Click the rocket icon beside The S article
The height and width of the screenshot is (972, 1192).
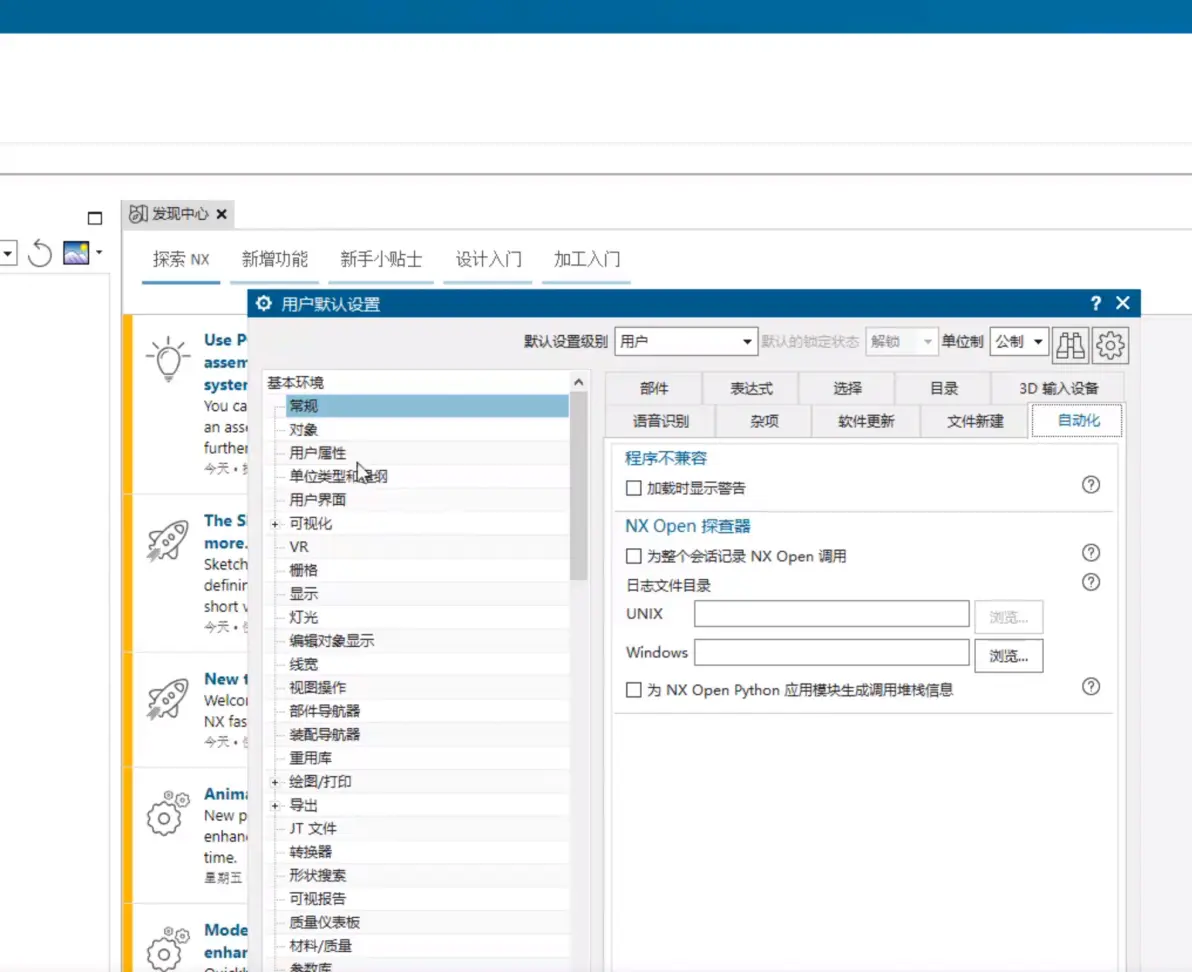(167, 540)
